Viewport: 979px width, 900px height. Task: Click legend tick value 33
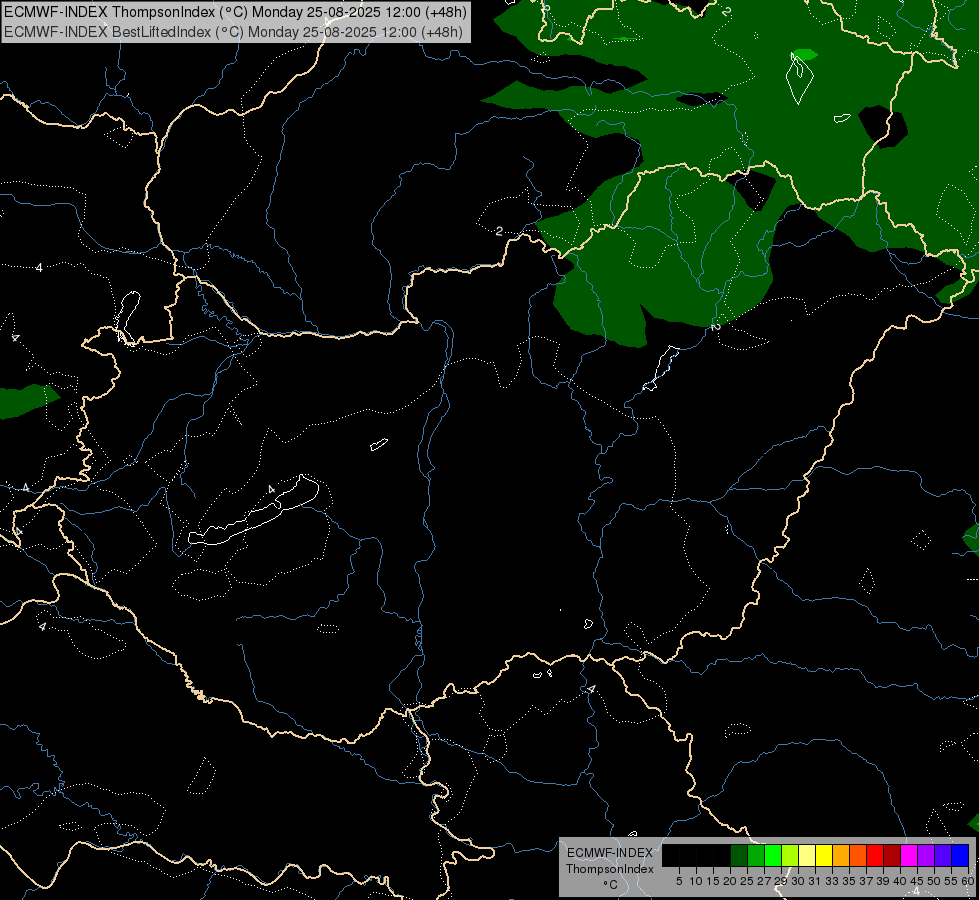coord(832,881)
